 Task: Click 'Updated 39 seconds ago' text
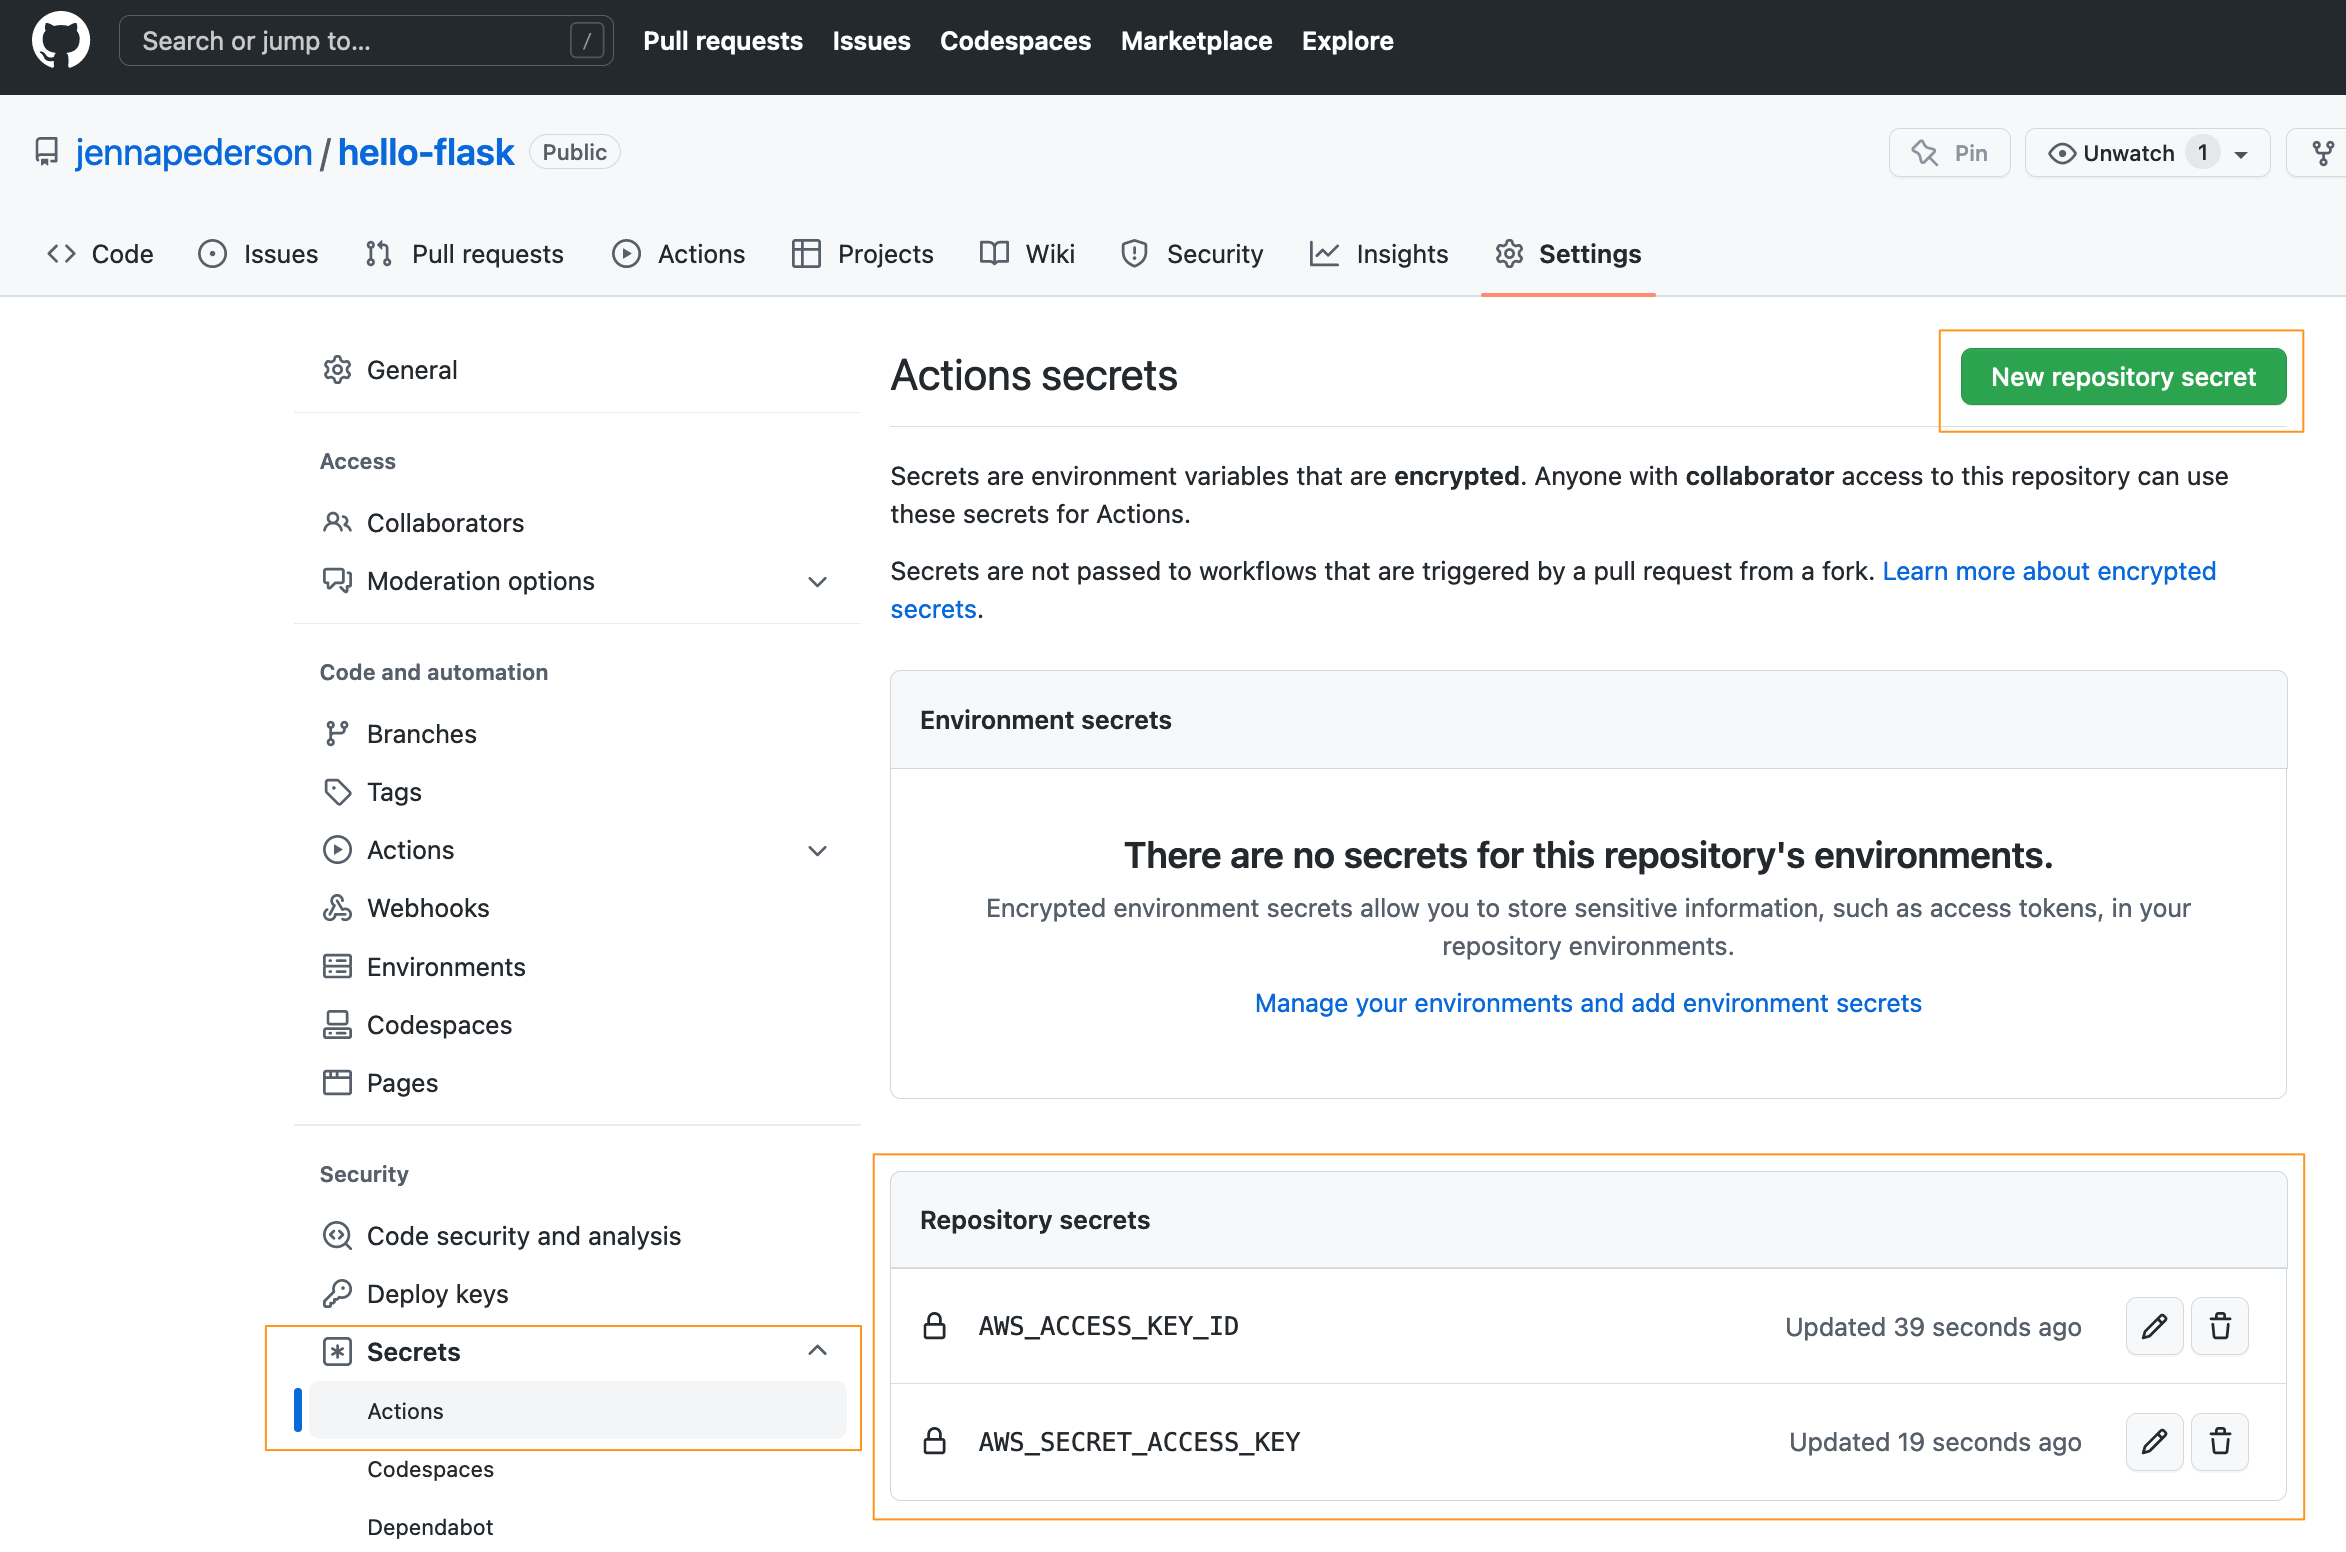pos(1933,1327)
